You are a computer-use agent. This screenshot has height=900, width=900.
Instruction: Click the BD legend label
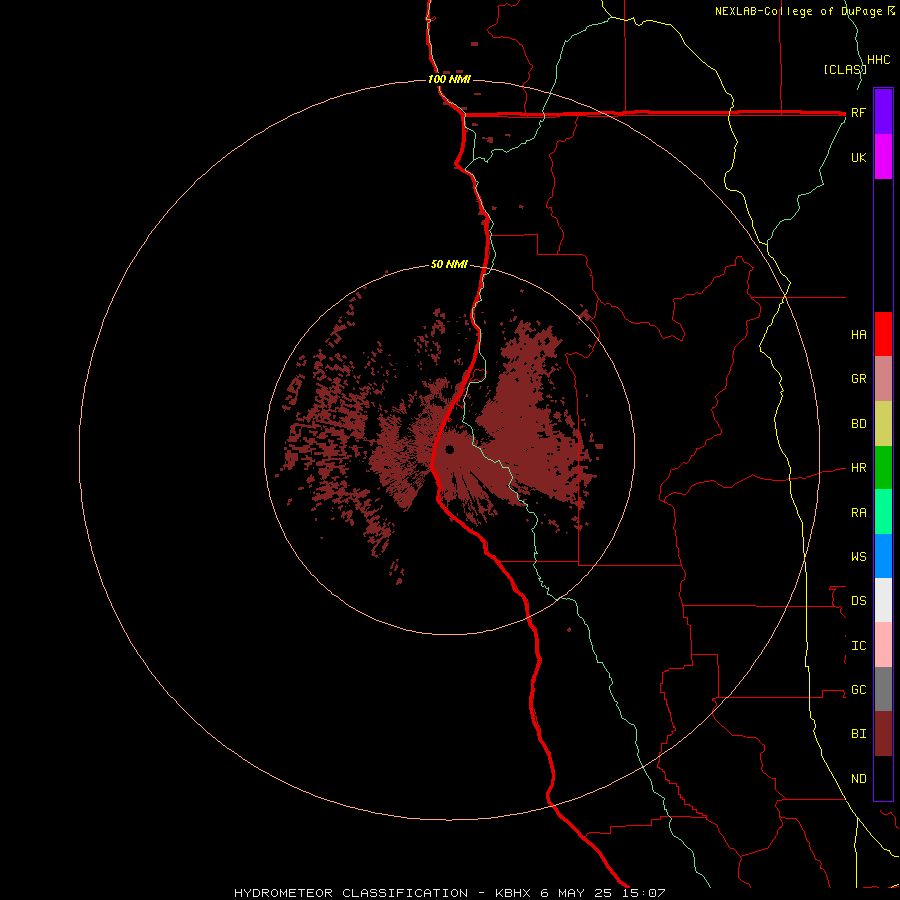[859, 424]
